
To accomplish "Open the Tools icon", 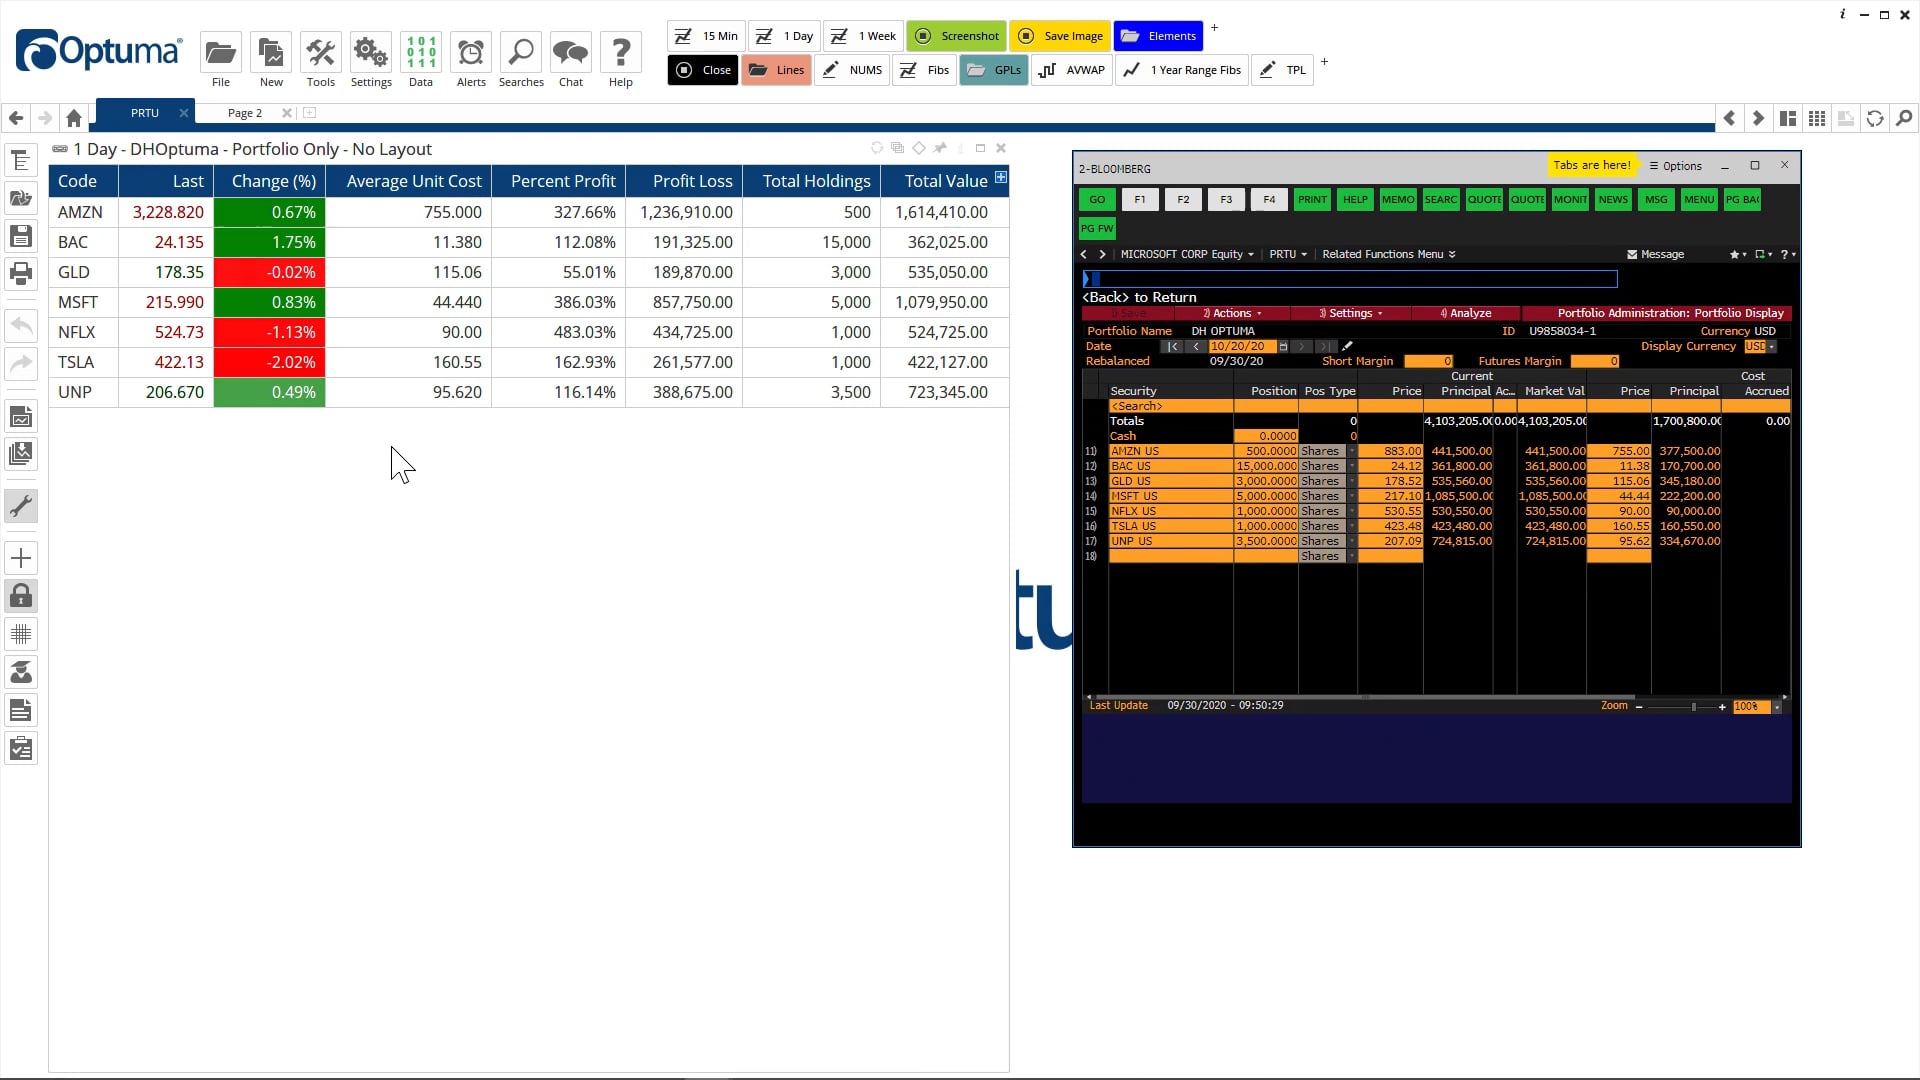I will [x=321, y=53].
